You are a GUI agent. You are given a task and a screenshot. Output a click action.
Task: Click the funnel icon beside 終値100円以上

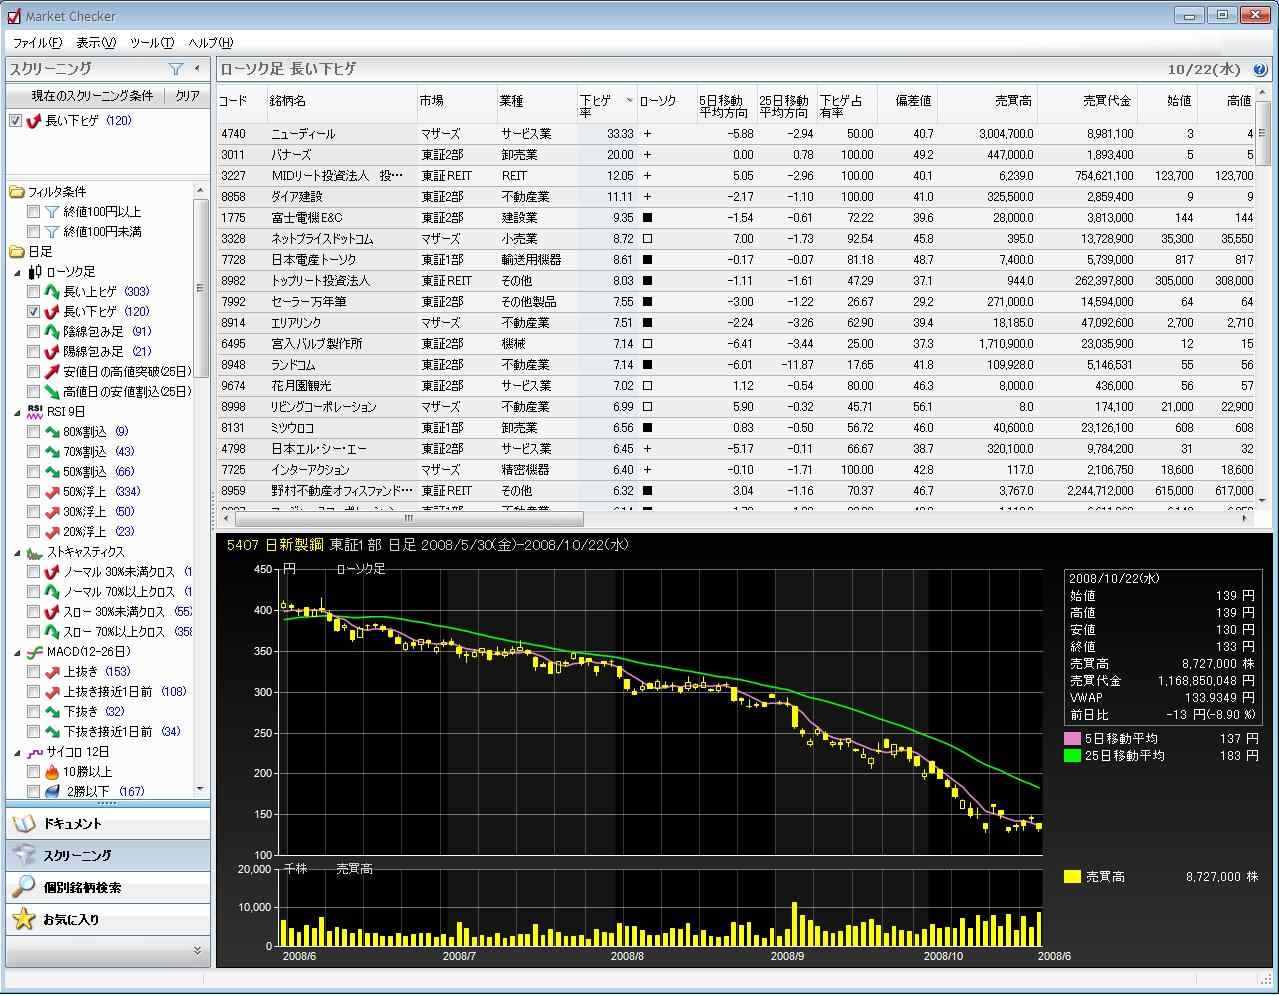click(52, 212)
